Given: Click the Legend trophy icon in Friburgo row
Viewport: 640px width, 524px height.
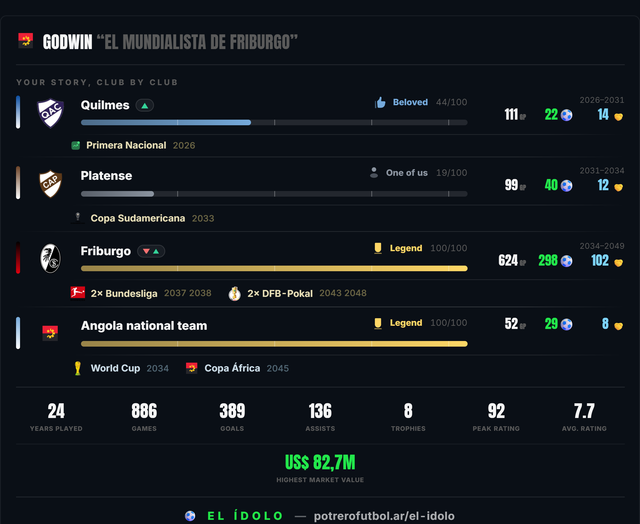Looking at the screenshot, I should tap(378, 248).
